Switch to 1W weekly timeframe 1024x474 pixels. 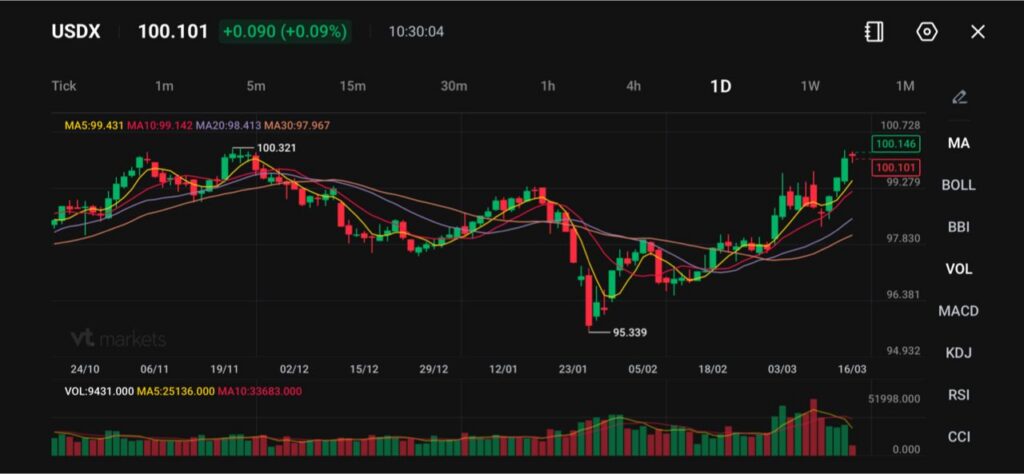point(810,86)
